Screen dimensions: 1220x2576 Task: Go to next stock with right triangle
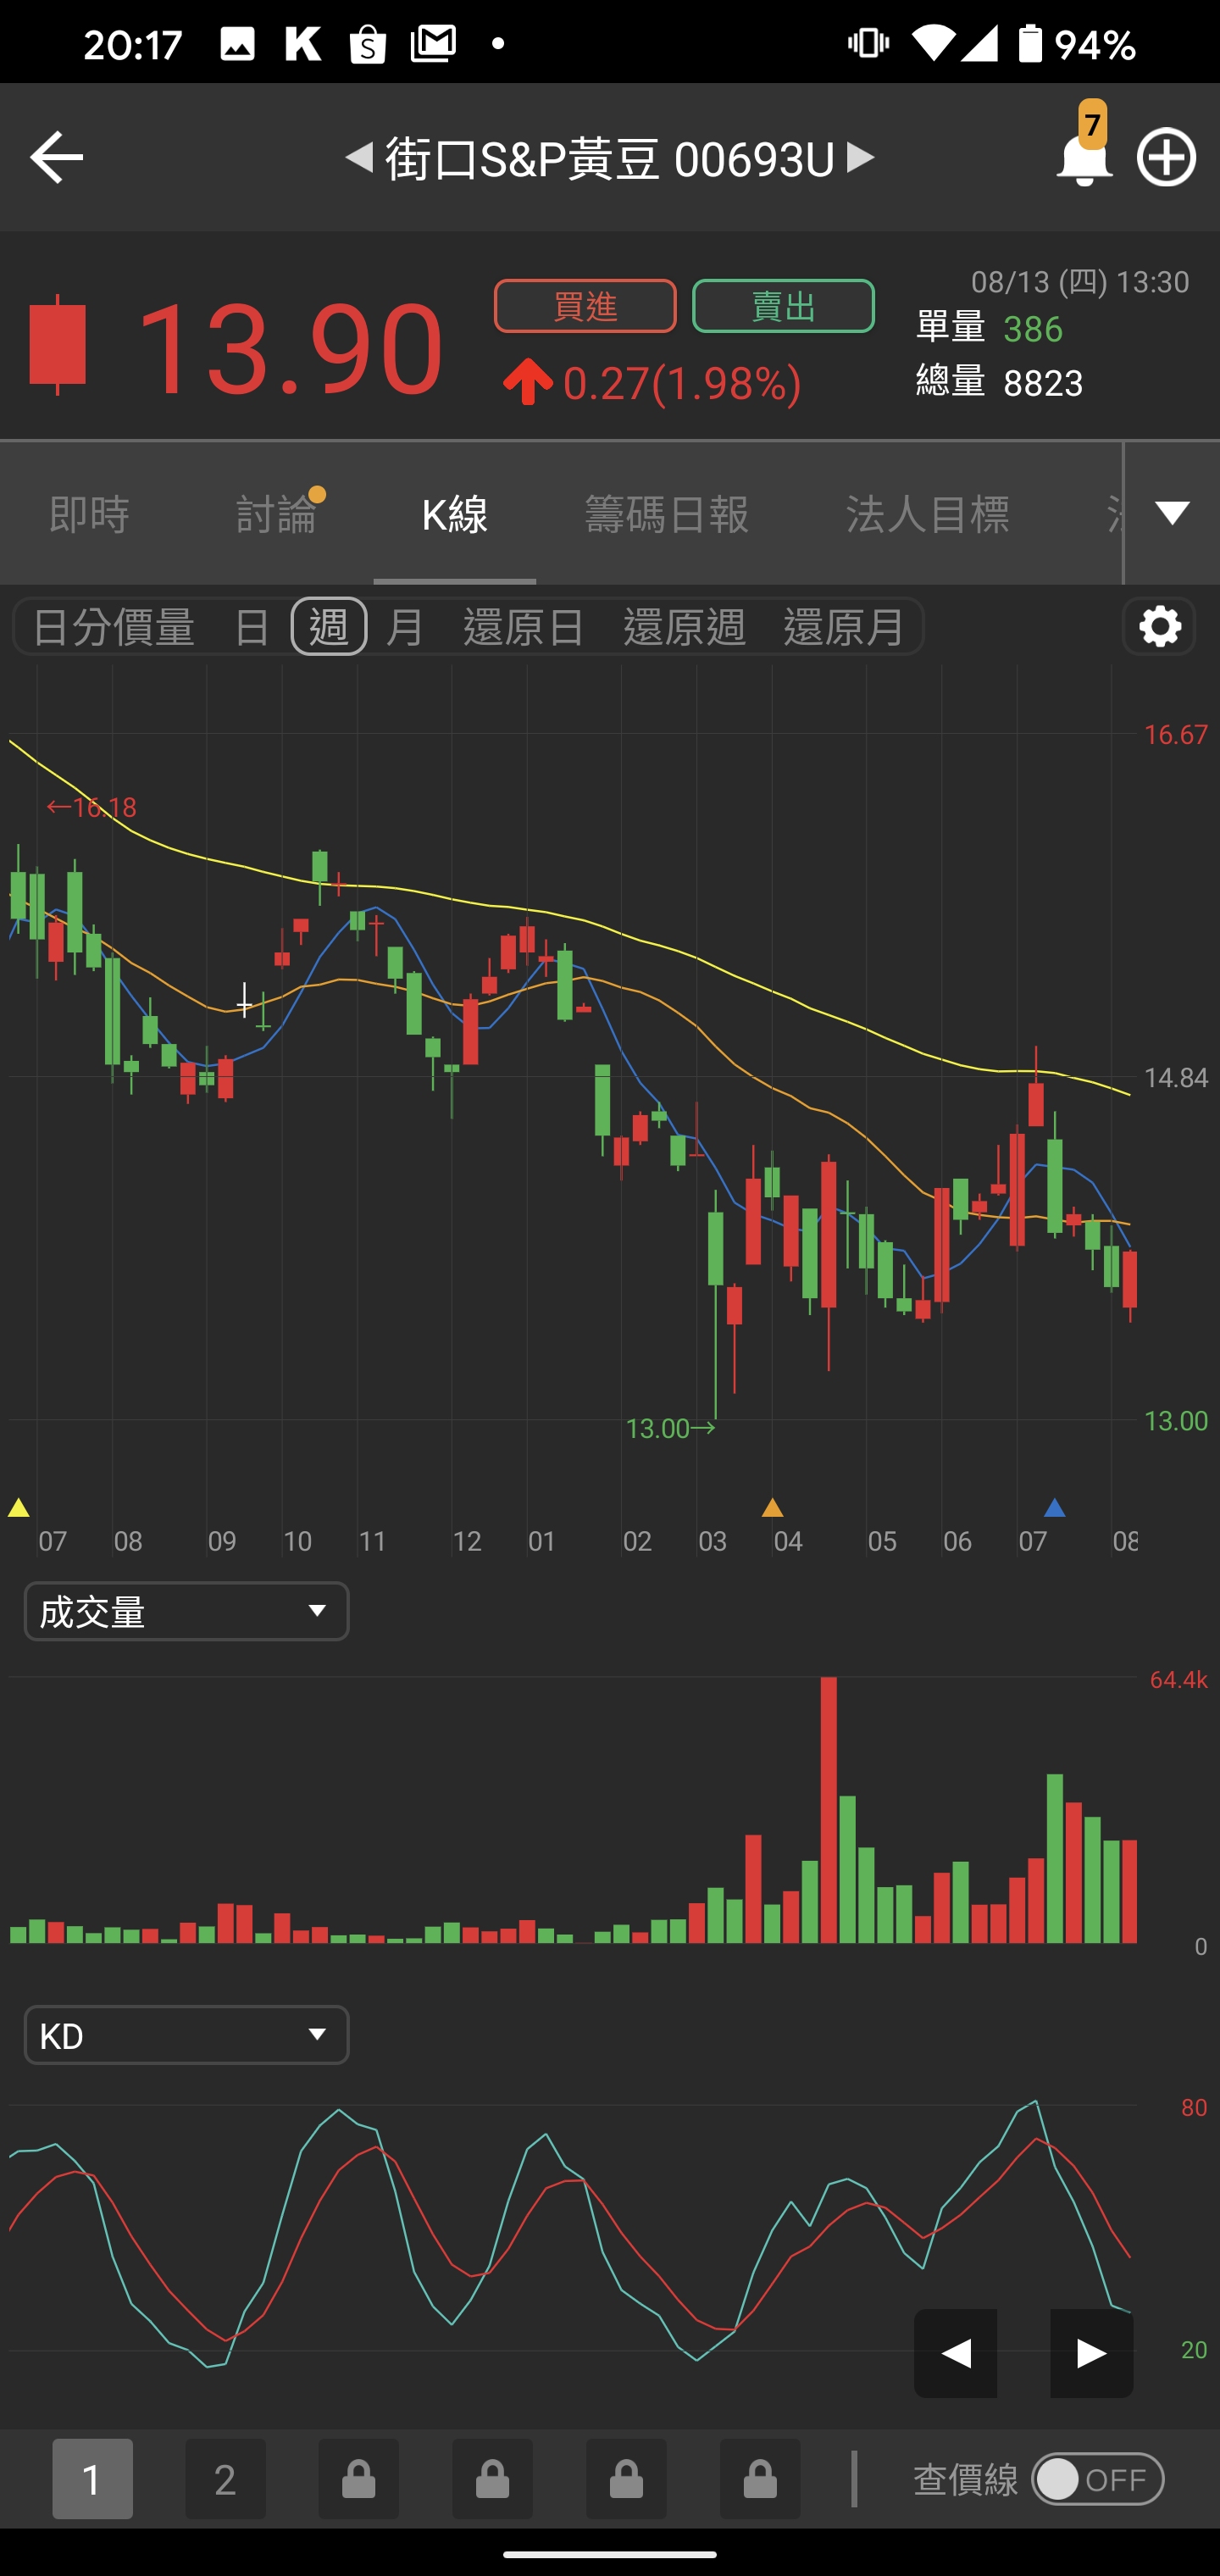pyautogui.click(x=860, y=157)
